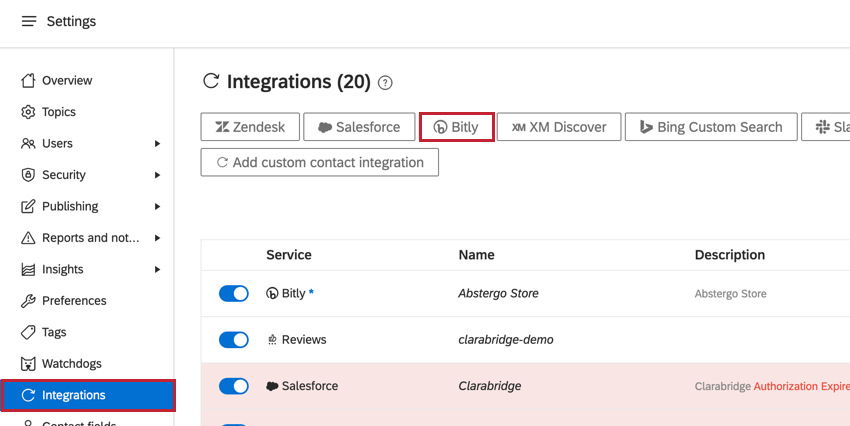Click the clarabridge-demo integration name
This screenshot has height=426, width=850.
click(506, 340)
